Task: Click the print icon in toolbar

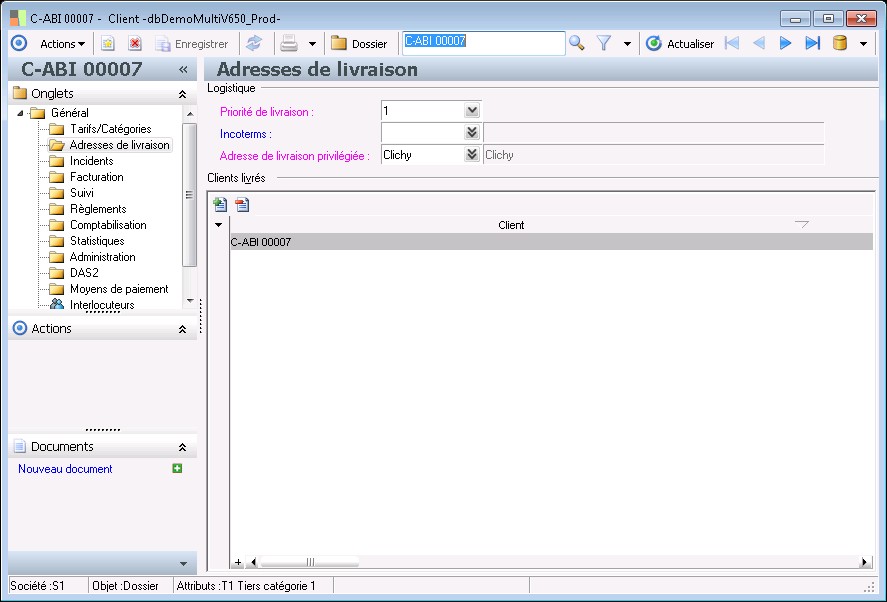Action: click(x=289, y=44)
